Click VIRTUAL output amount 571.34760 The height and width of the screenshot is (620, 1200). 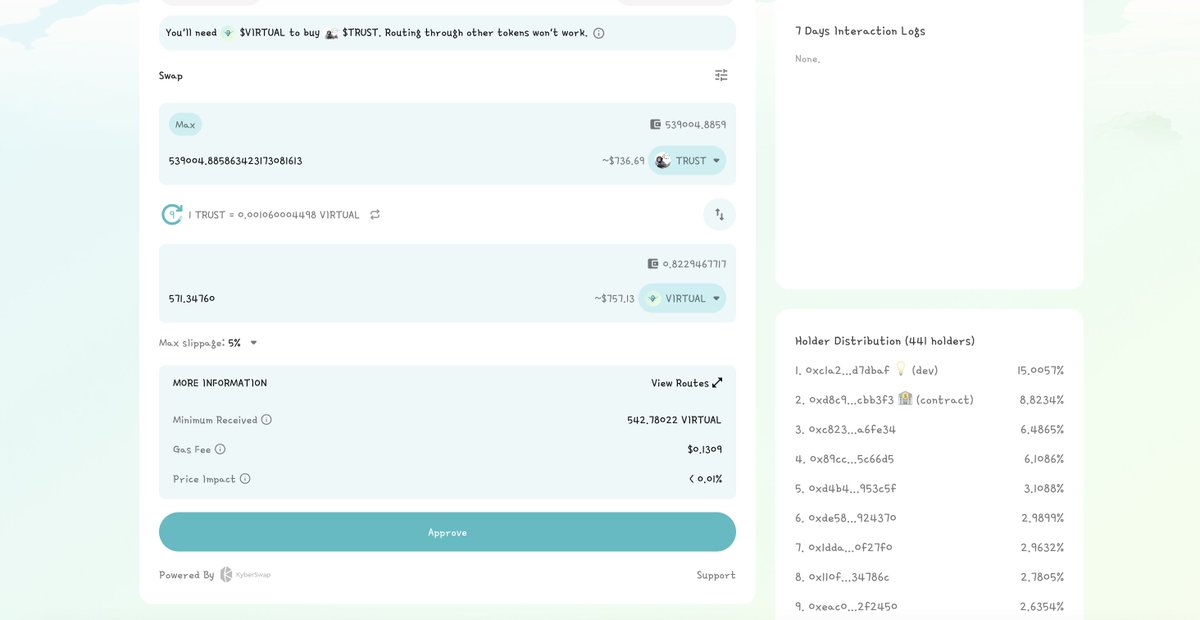point(192,299)
